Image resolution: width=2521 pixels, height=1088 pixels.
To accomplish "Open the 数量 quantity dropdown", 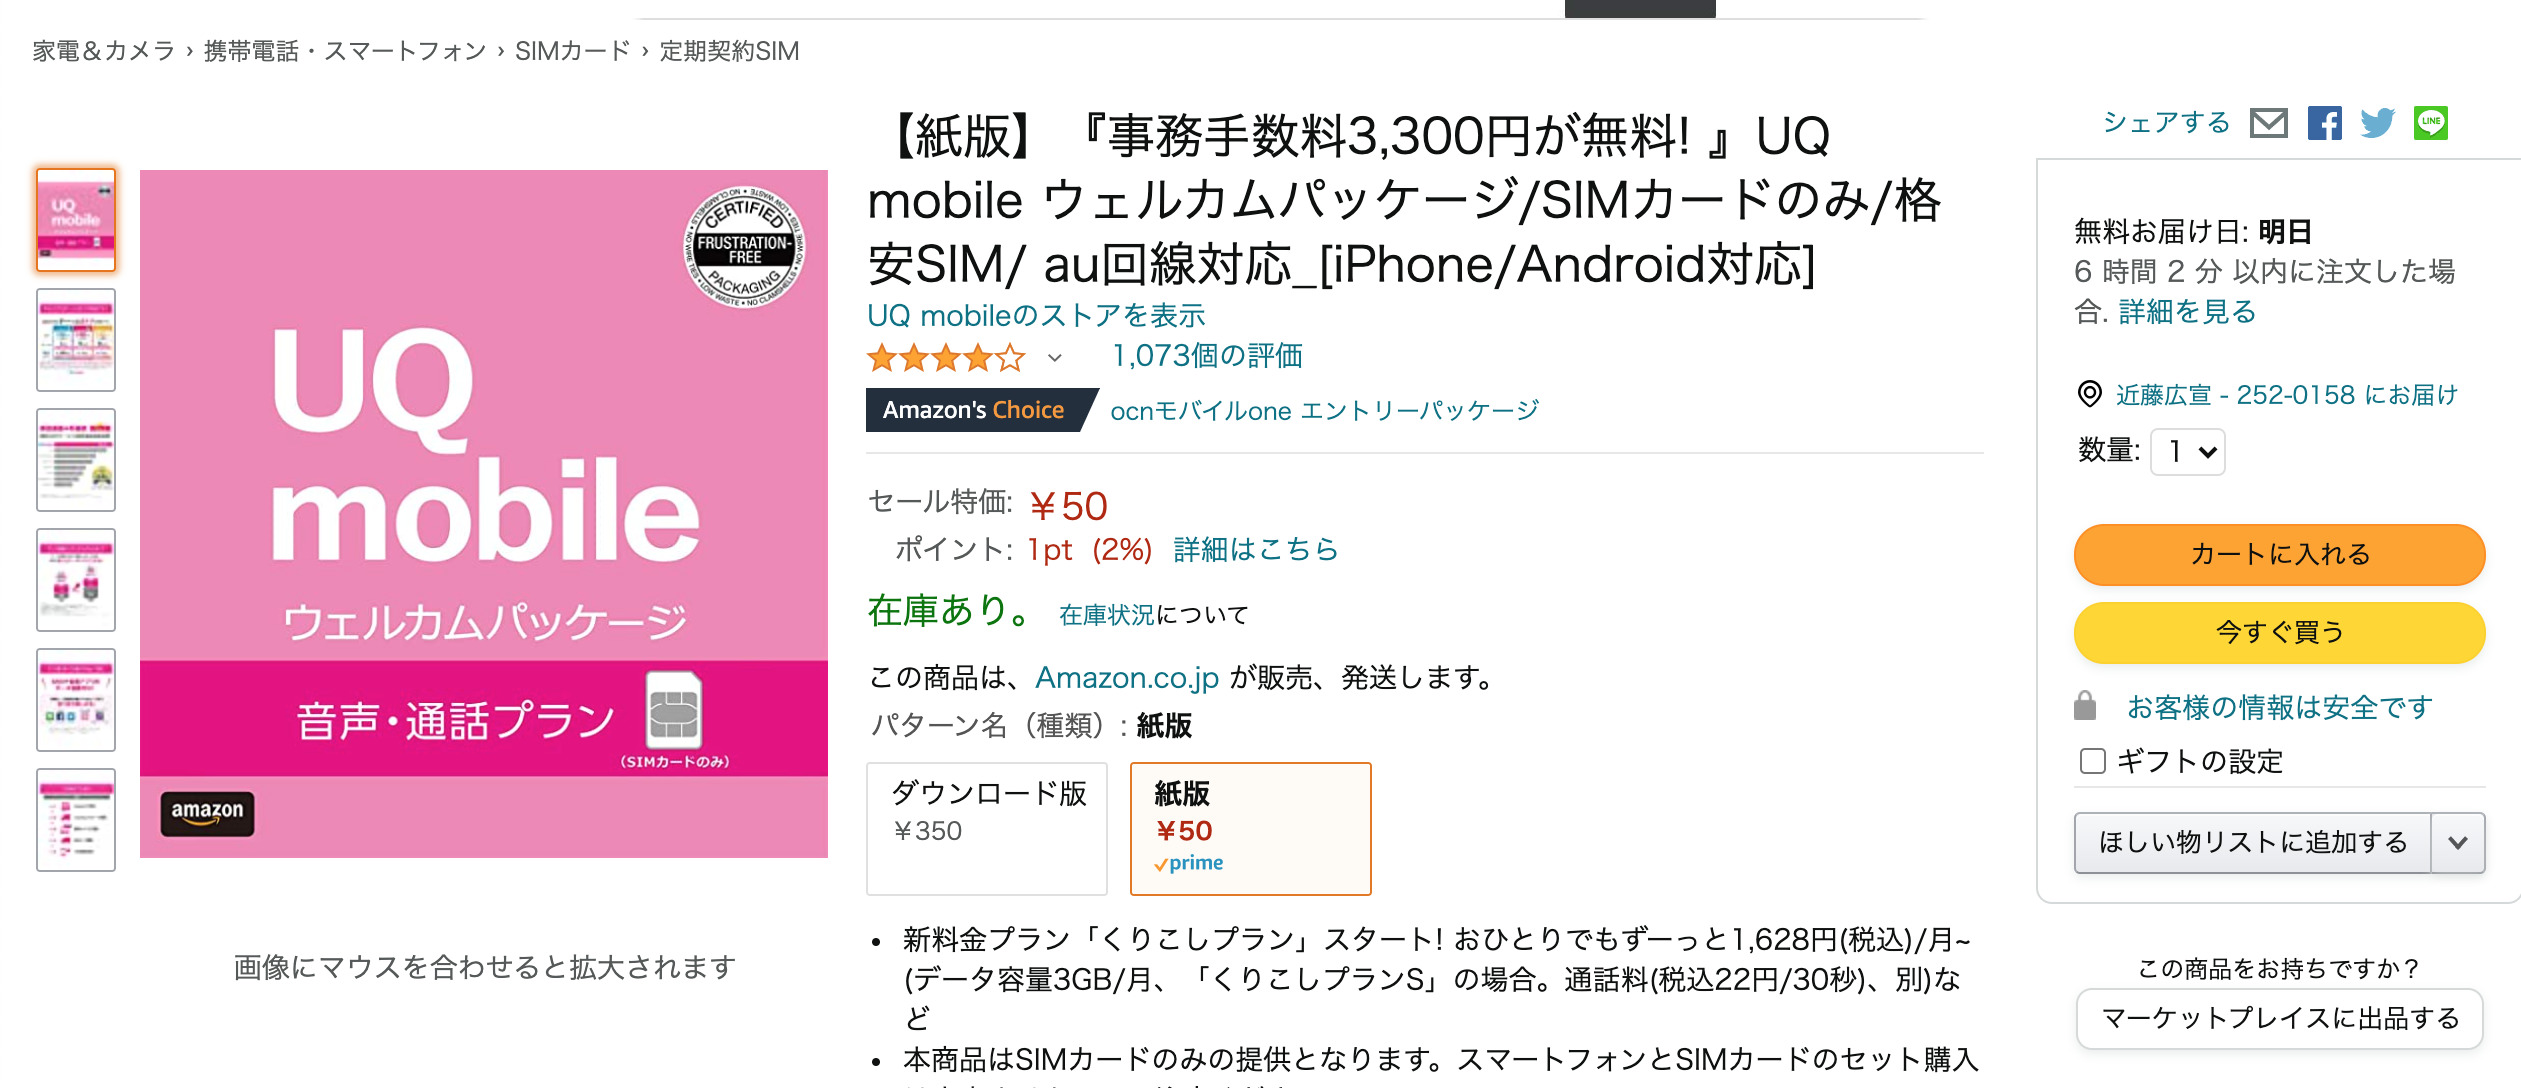I will point(2188,452).
